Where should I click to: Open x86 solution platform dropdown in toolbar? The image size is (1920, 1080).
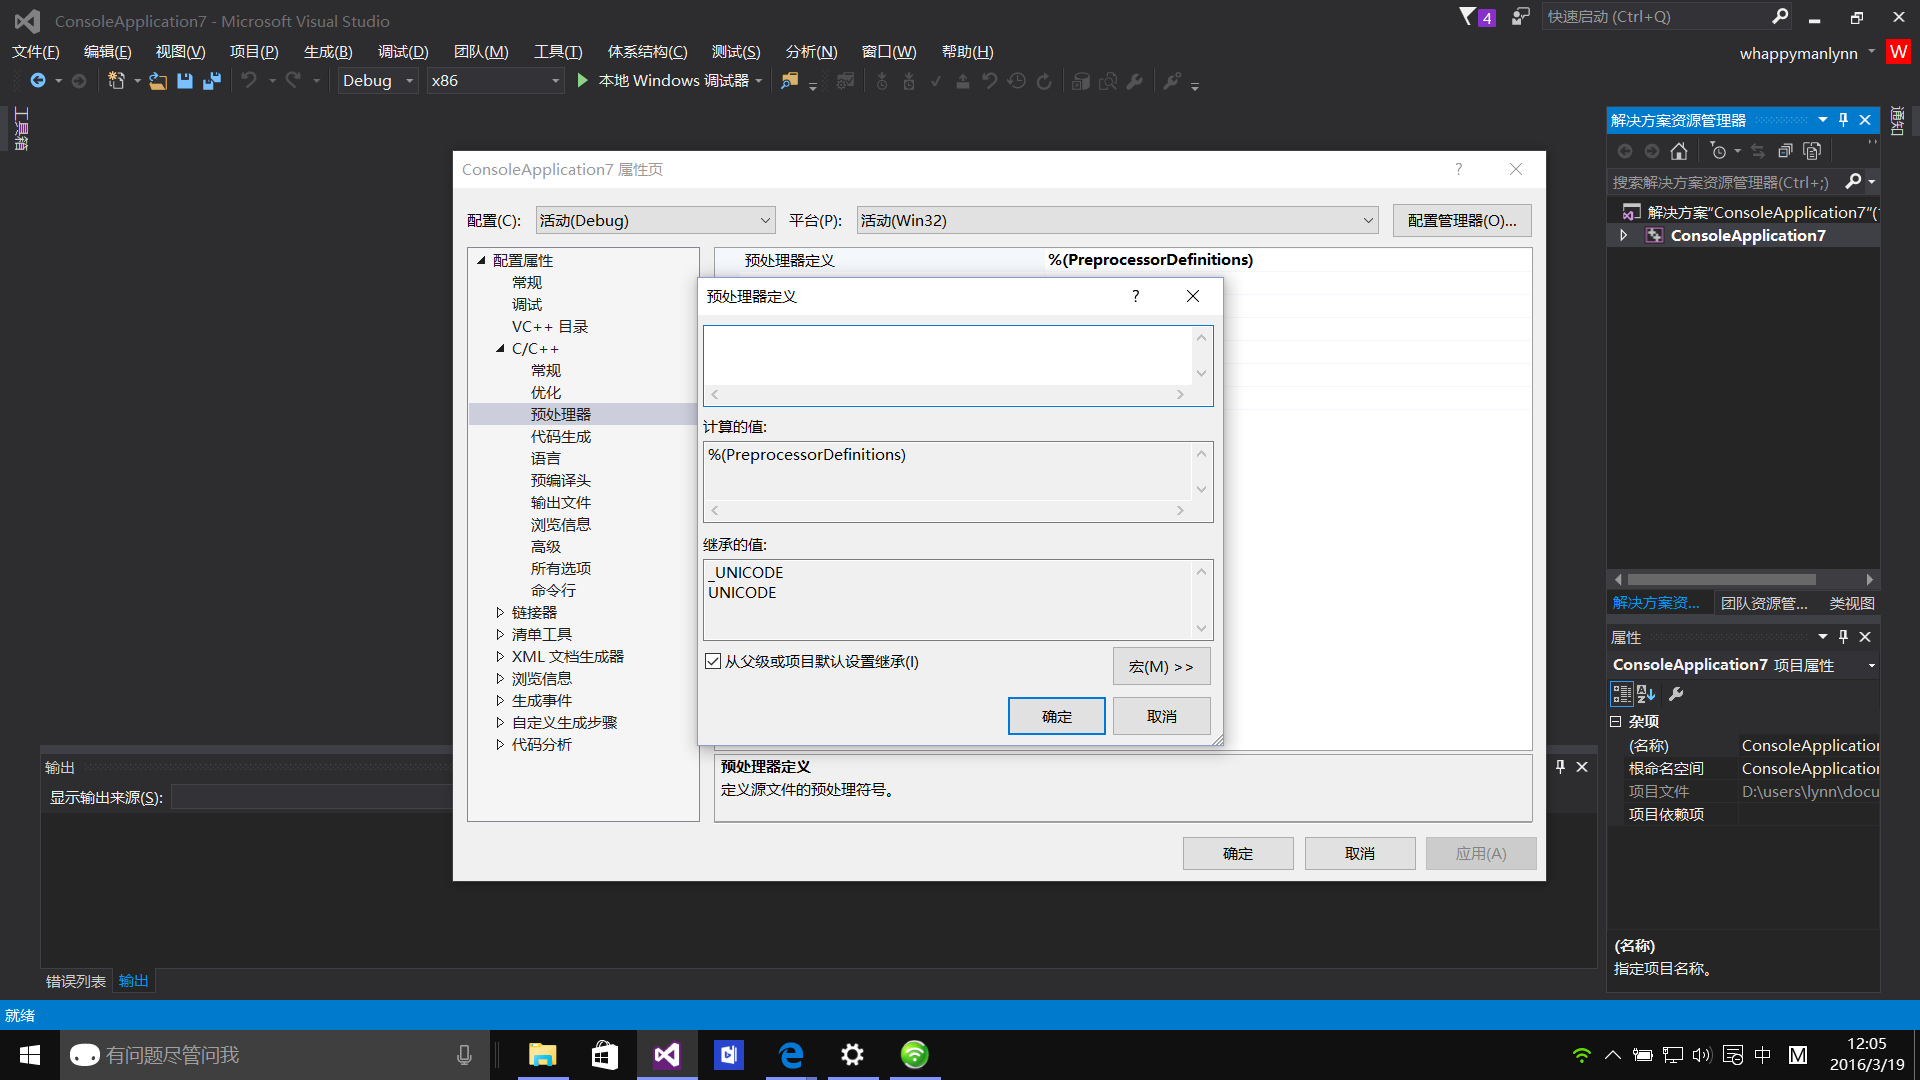(494, 81)
